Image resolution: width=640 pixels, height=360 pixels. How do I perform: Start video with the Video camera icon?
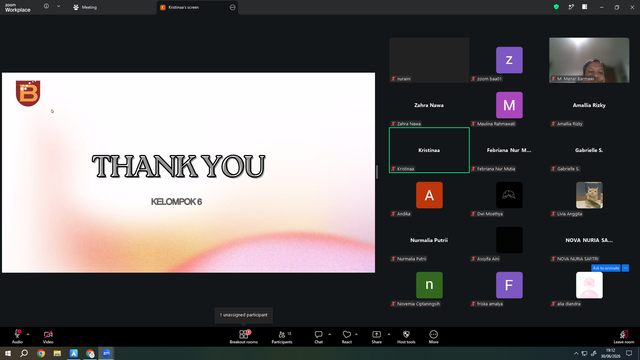(48, 334)
